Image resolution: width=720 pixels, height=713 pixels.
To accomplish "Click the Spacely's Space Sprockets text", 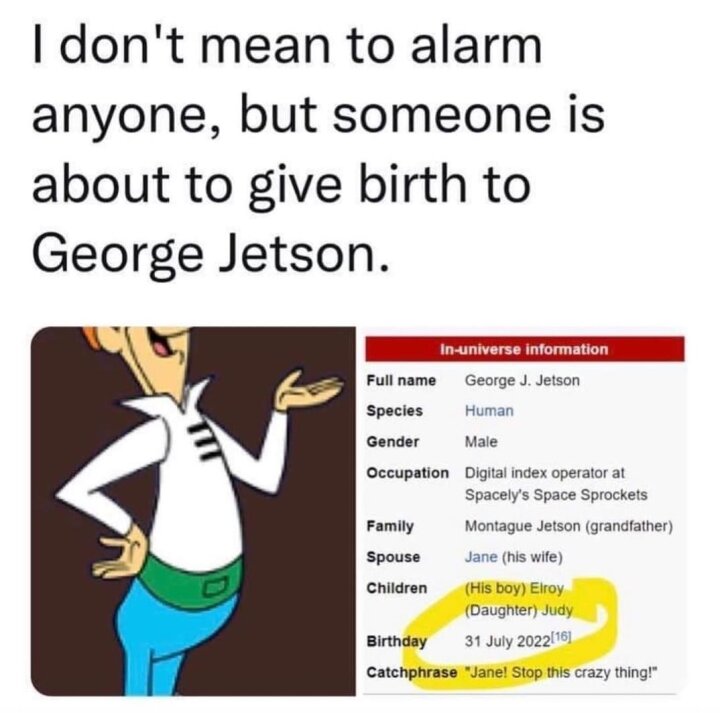I will pos(556,495).
